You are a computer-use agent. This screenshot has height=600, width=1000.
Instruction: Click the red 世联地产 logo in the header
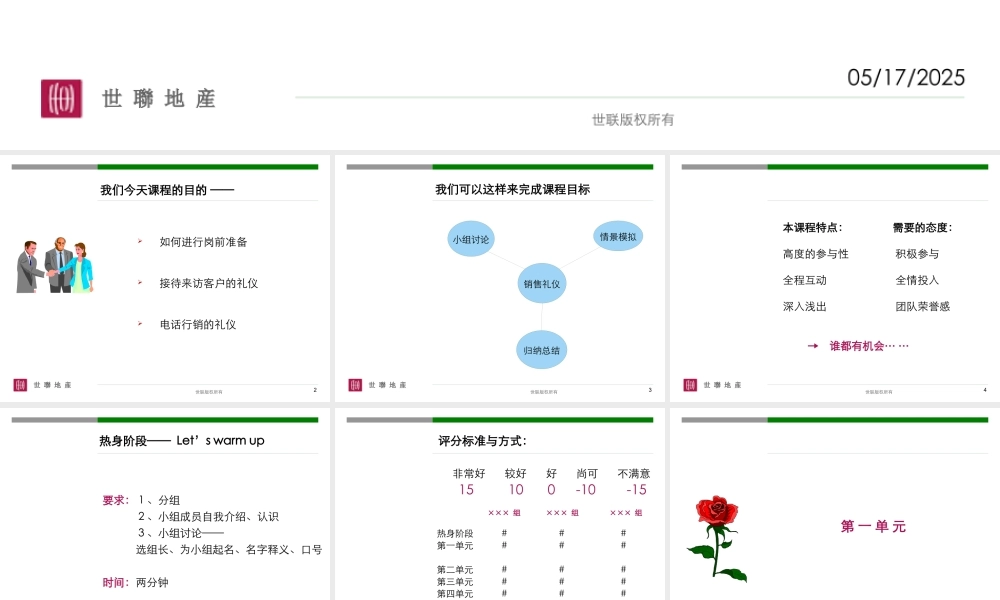point(61,98)
